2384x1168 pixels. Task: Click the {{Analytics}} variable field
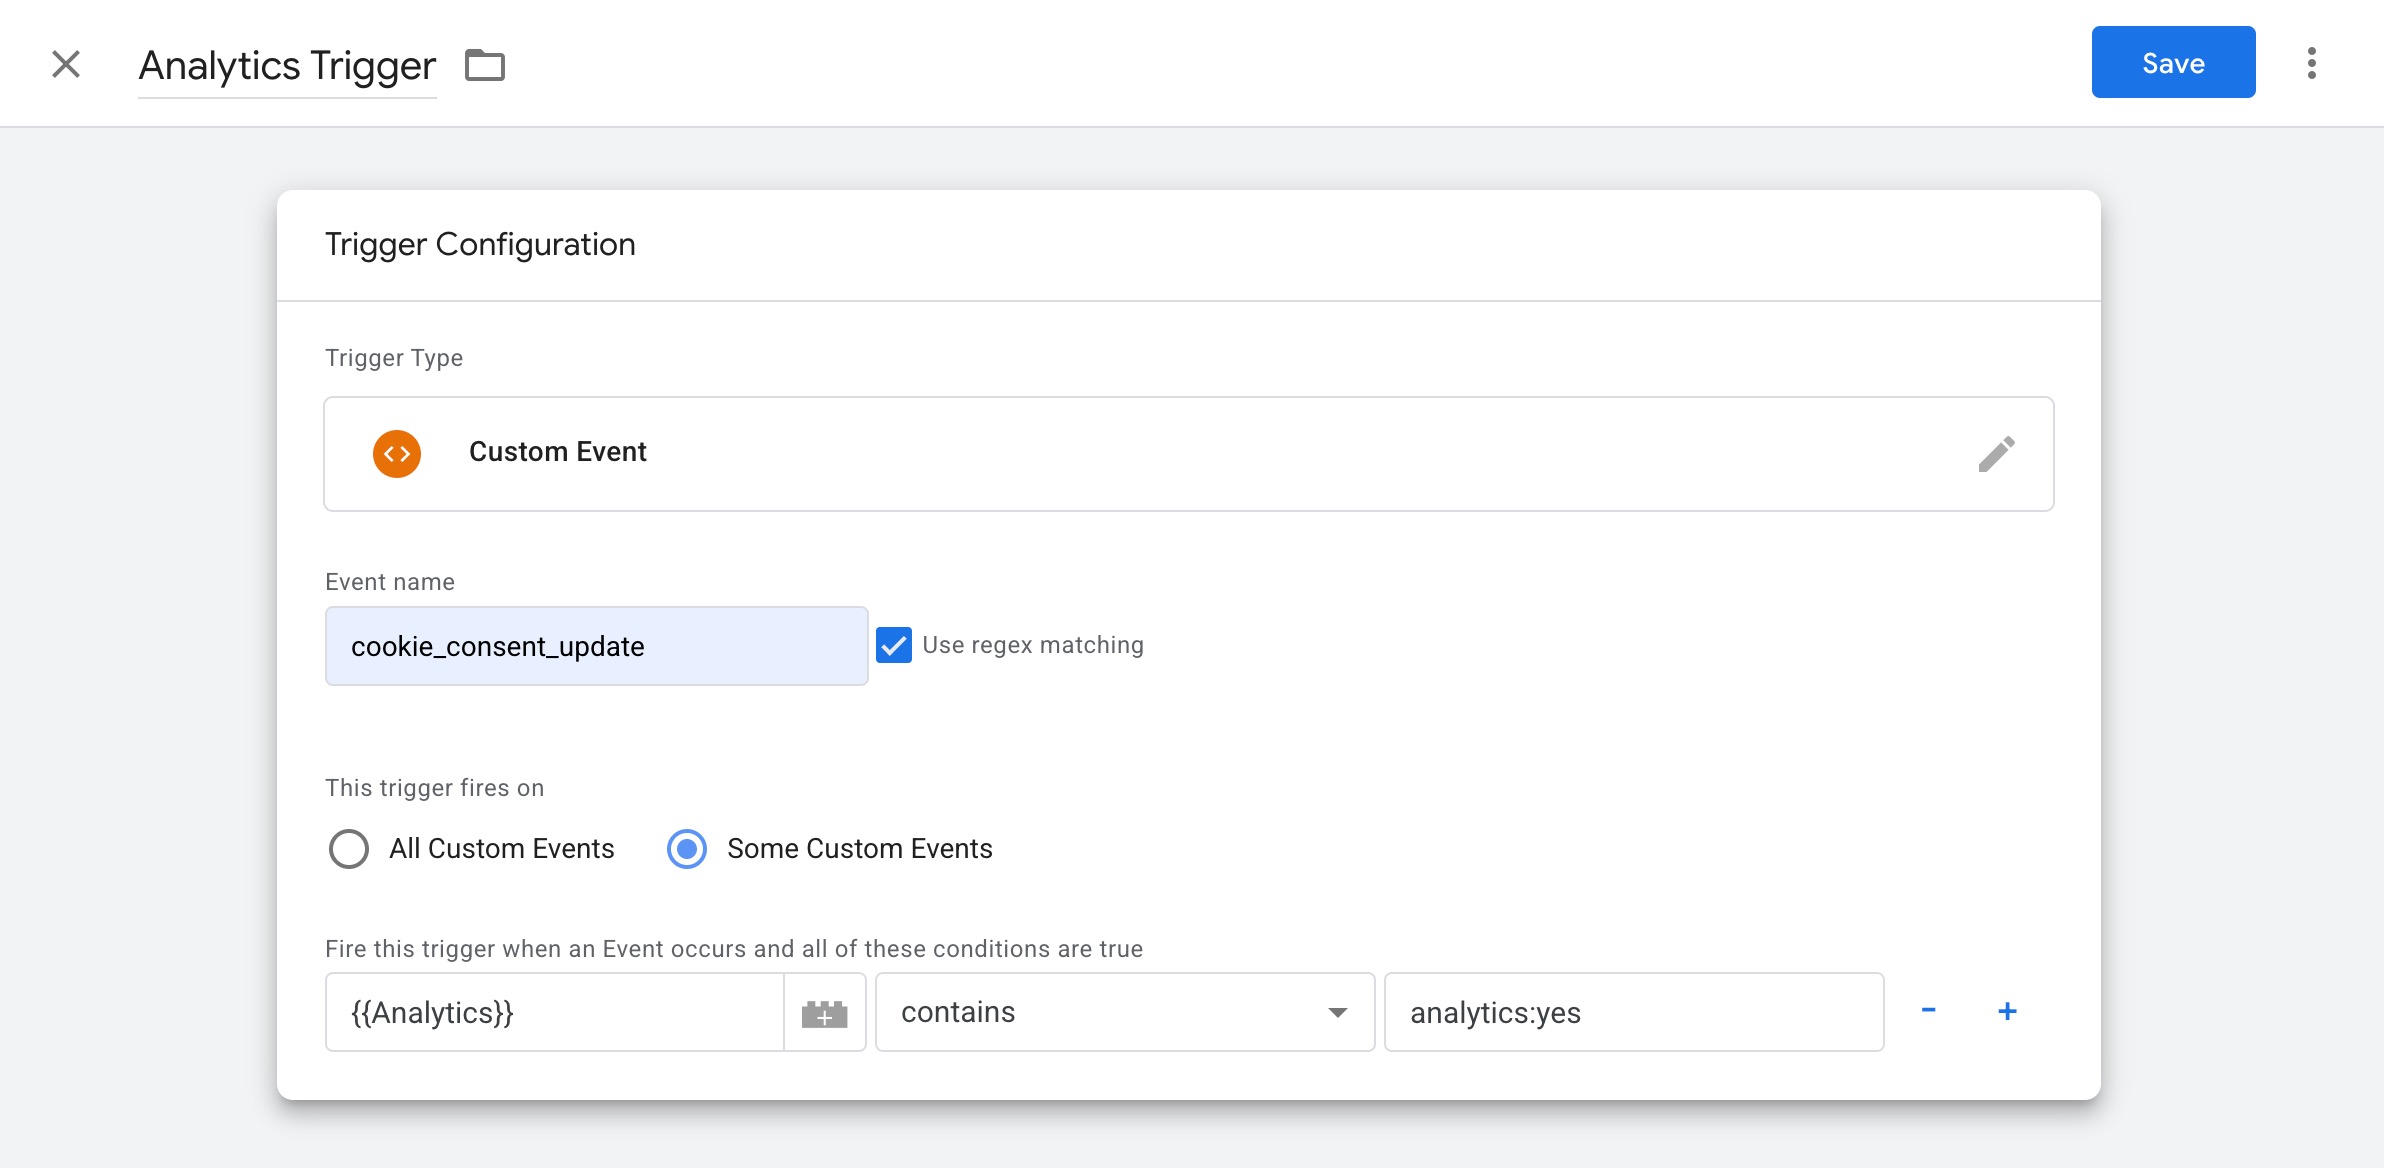[555, 1012]
